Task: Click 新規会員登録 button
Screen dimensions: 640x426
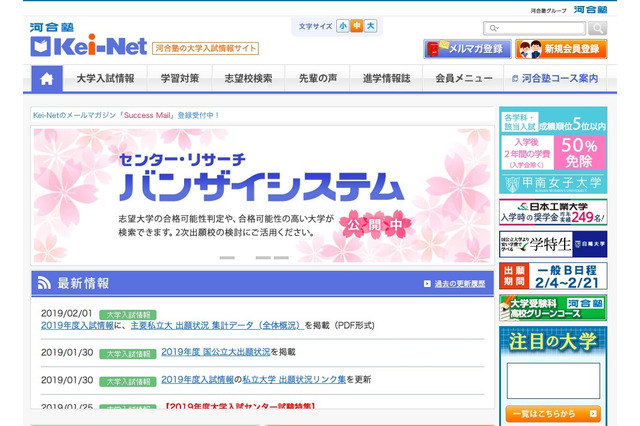Action: click(x=561, y=49)
